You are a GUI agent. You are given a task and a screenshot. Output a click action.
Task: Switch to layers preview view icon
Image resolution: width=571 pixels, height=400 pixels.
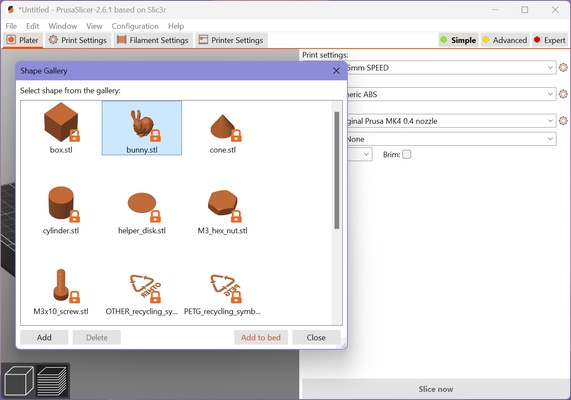tap(53, 381)
